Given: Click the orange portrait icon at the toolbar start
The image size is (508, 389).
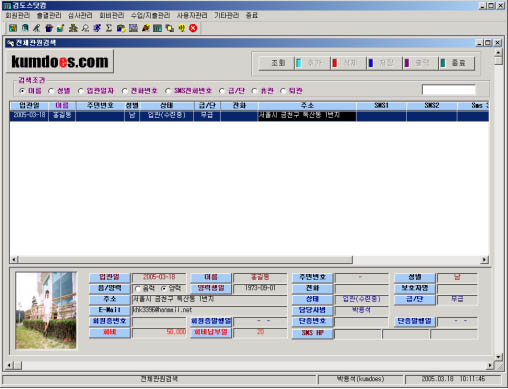Looking at the screenshot, I should [x=13, y=28].
